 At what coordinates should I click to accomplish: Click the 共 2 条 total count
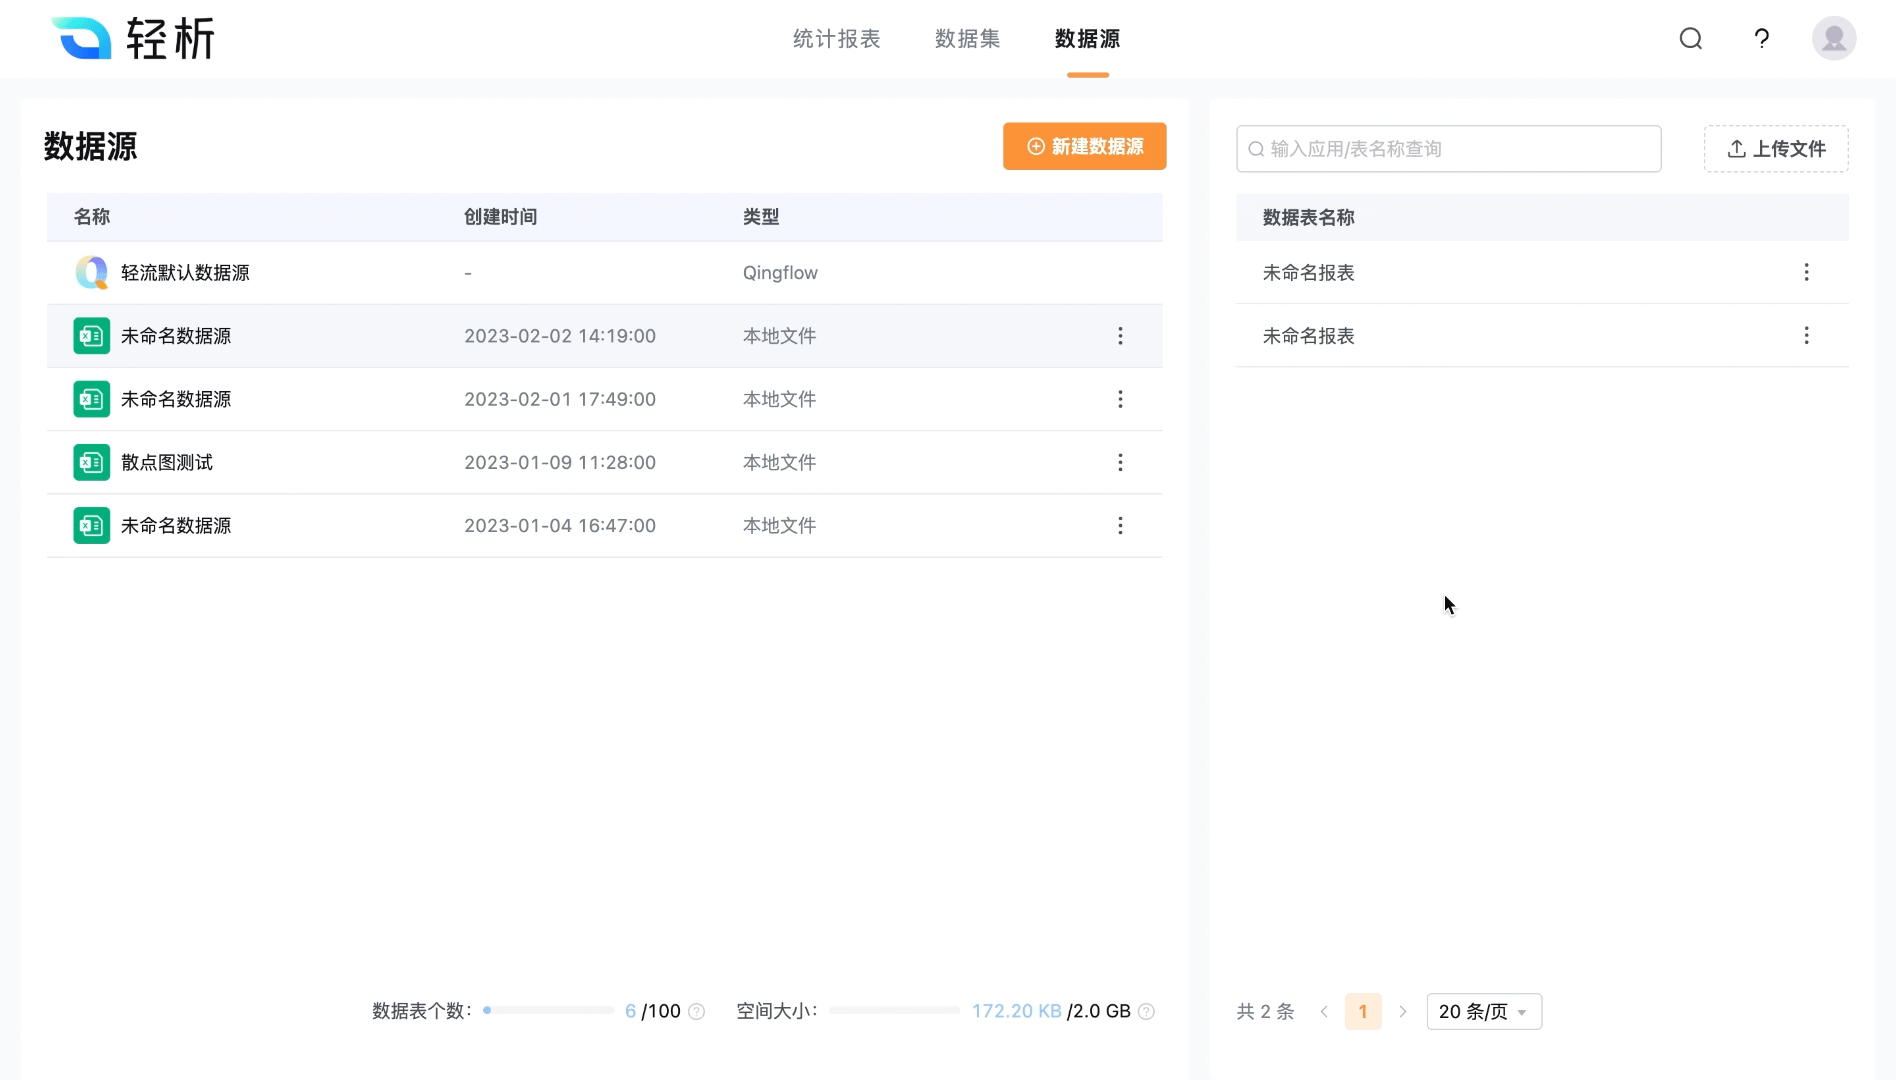(1265, 1011)
